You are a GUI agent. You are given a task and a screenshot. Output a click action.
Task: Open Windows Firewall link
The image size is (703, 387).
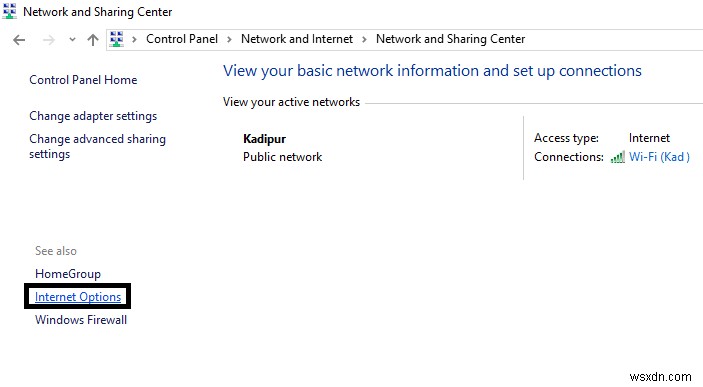coord(81,320)
